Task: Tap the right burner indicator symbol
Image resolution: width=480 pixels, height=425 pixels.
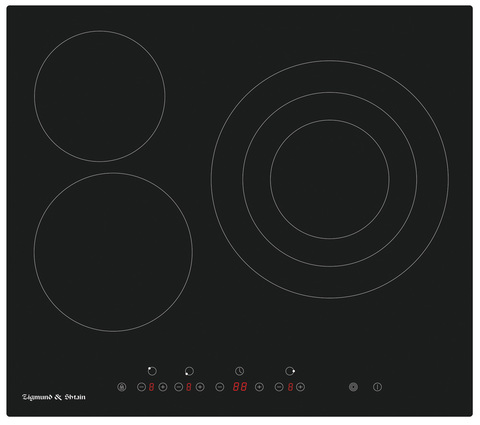Action: (290, 371)
